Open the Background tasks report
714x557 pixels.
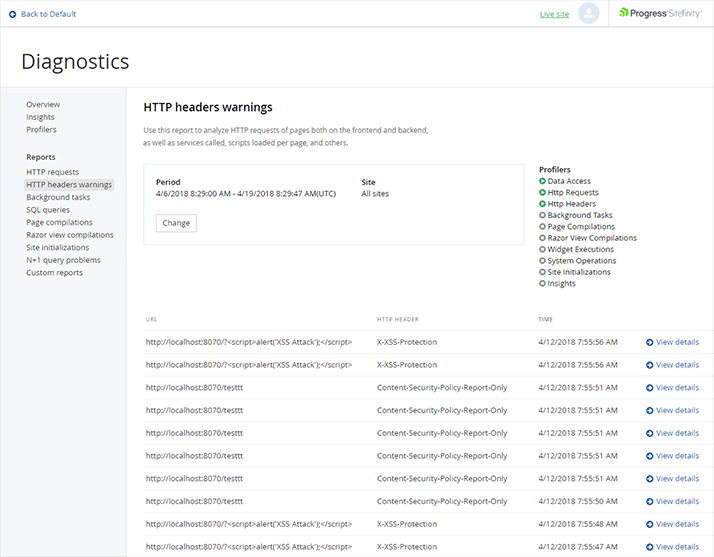58,197
